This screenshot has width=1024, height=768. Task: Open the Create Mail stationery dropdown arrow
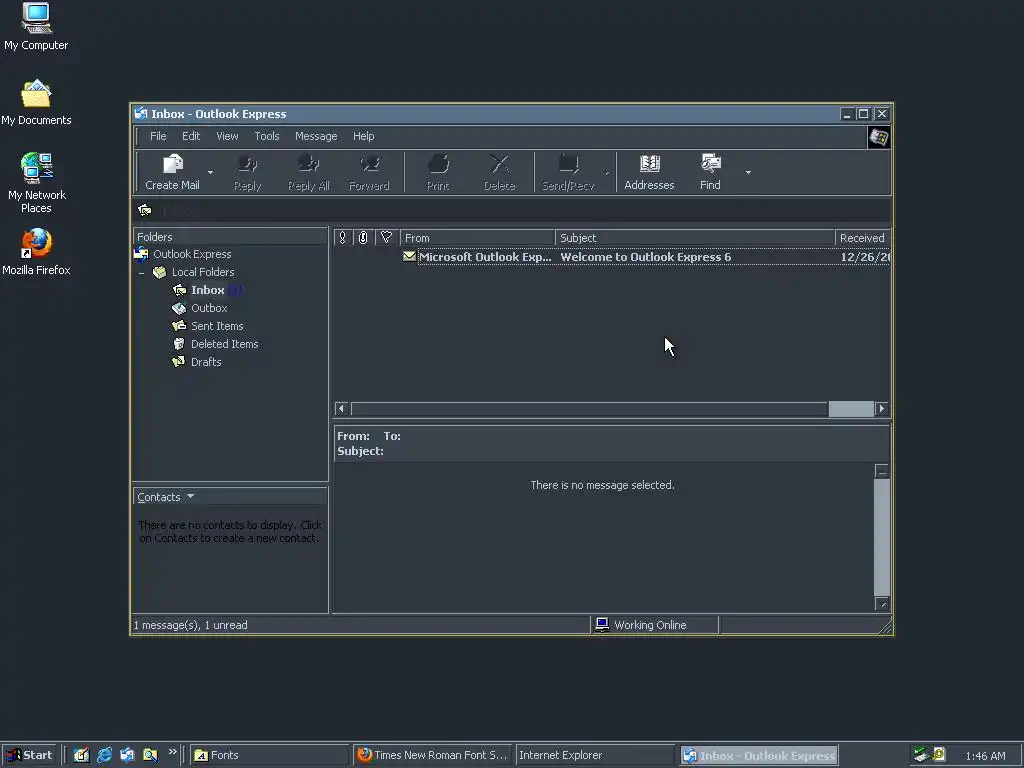[x=210, y=172]
